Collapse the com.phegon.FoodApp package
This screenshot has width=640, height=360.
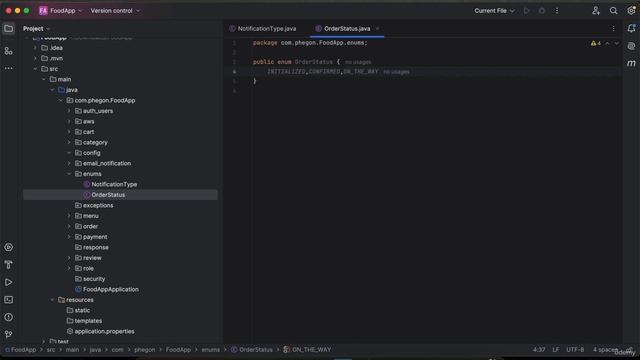[x=60, y=100]
